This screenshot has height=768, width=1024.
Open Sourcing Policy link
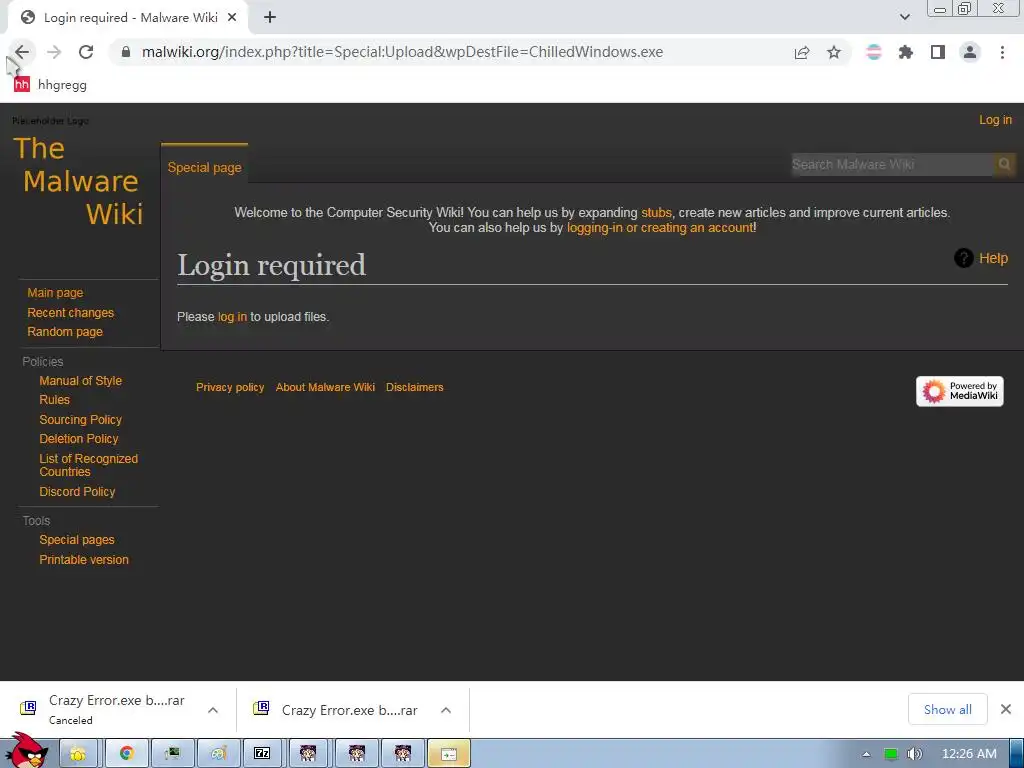[x=80, y=420]
